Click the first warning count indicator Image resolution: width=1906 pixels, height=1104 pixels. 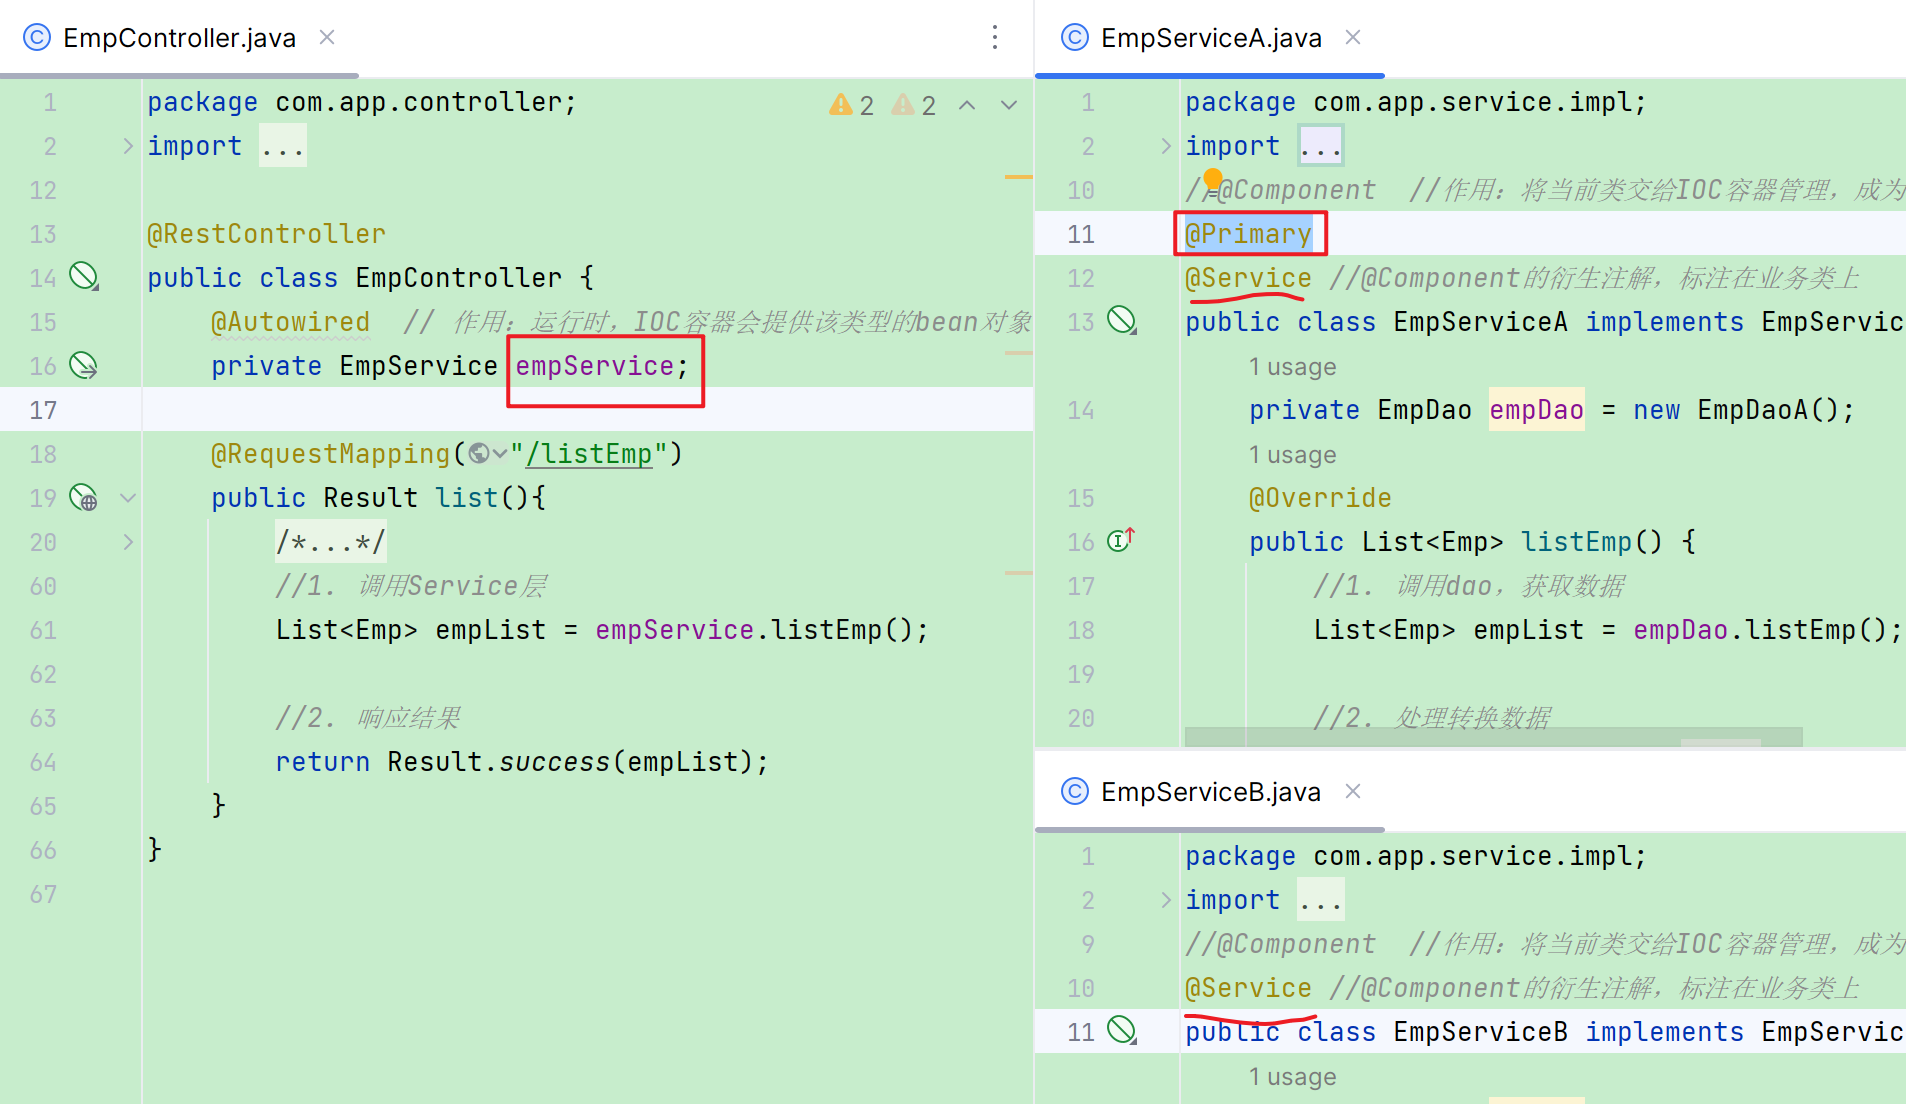point(852,105)
